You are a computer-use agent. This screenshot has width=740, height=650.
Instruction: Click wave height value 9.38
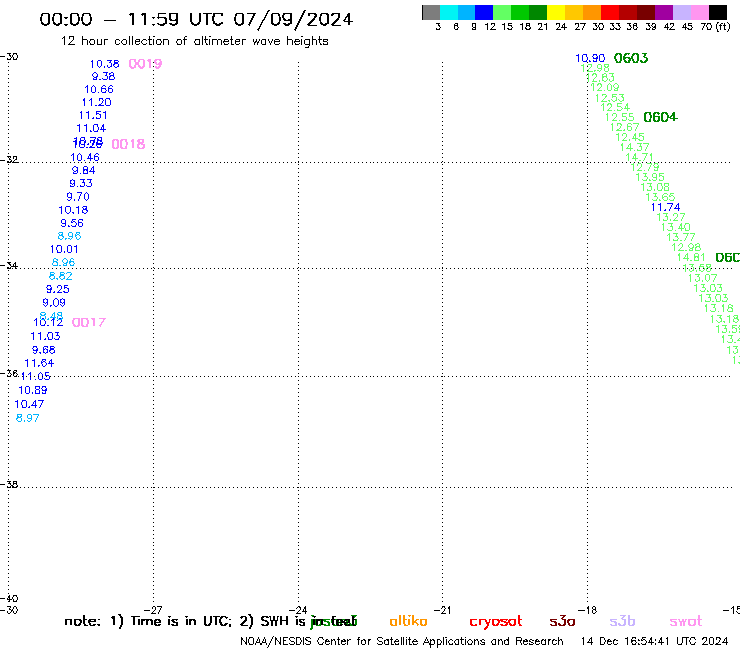click(x=103, y=76)
